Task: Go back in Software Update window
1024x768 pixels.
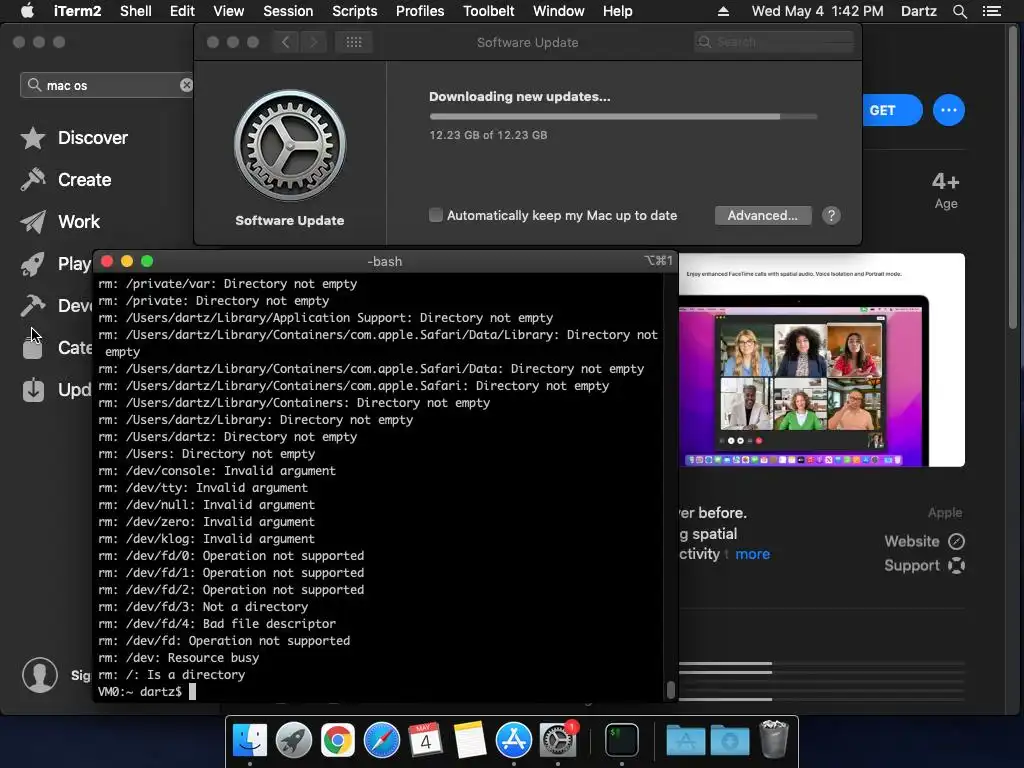Action: coord(285,42)
